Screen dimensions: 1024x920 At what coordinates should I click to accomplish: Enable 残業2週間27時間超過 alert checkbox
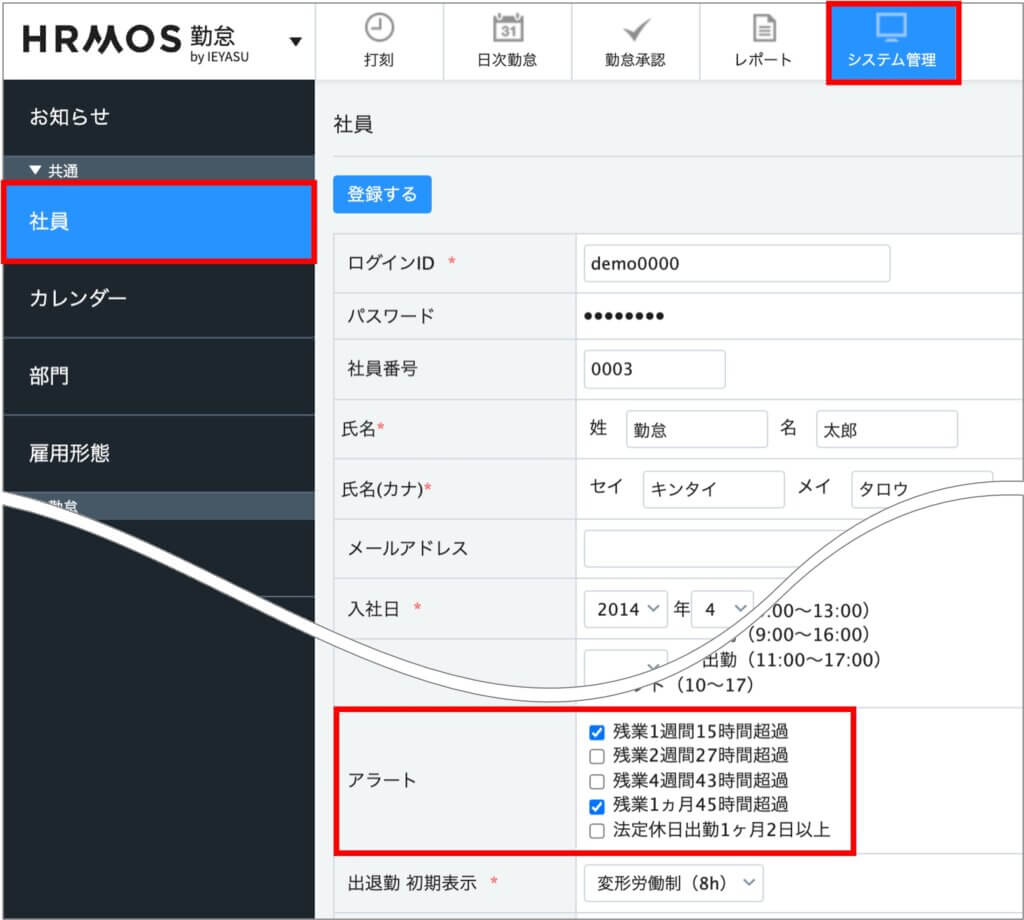[x=597, y=756]
